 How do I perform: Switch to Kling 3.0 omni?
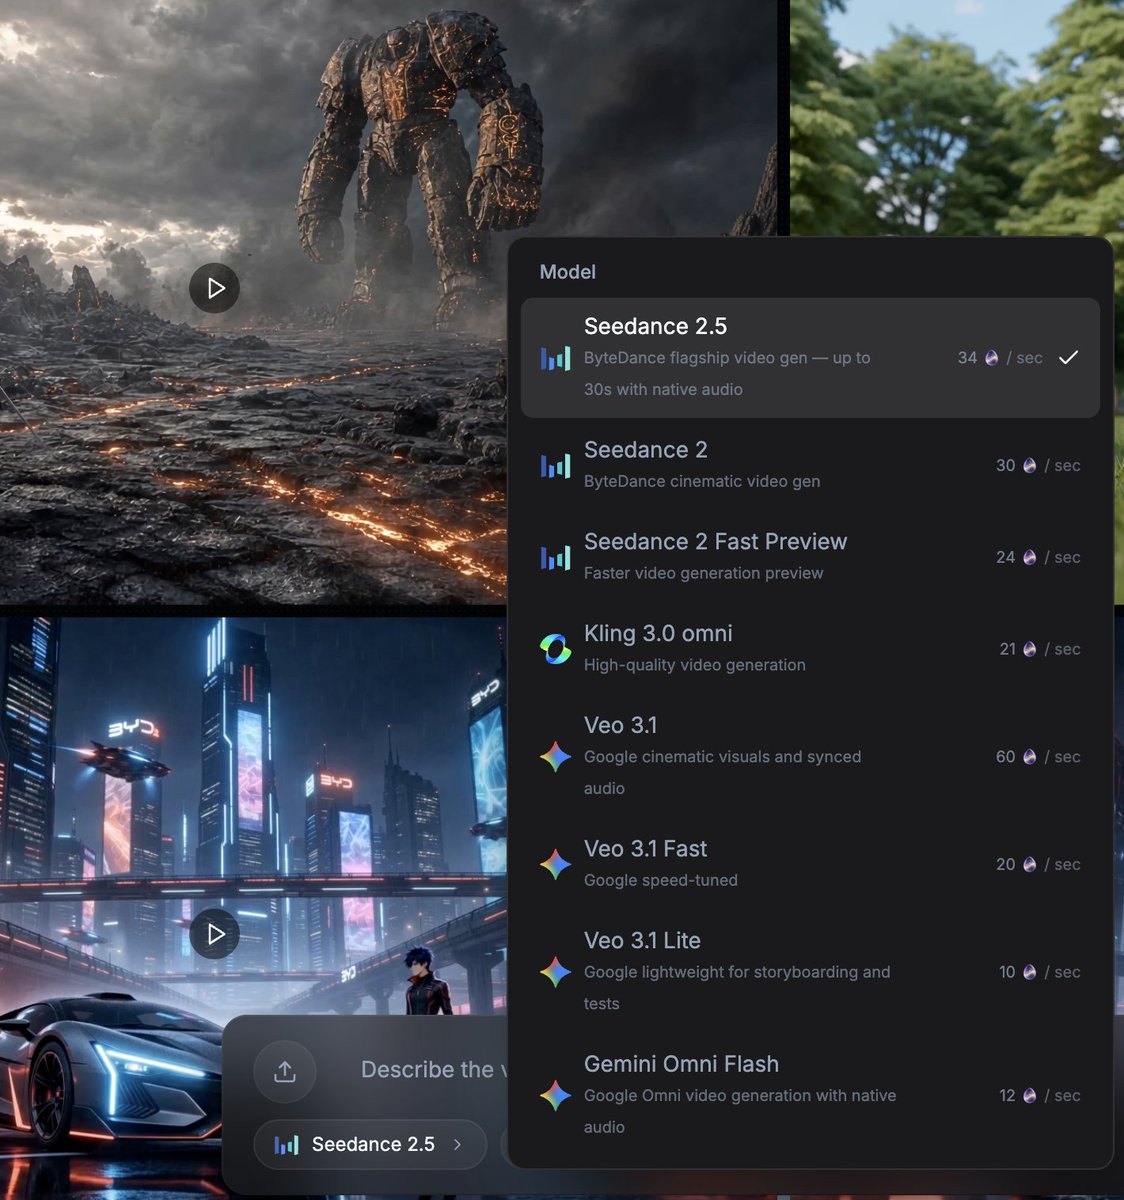point(810,649)
